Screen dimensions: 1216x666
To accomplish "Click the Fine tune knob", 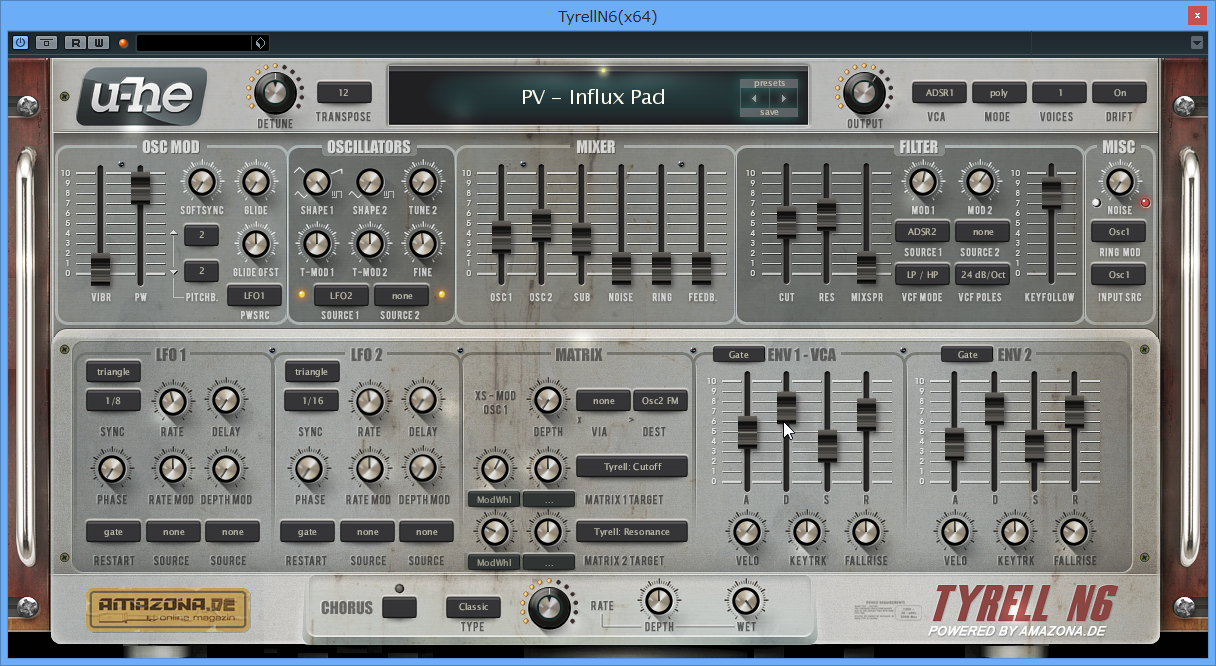I will pos(423,243).
